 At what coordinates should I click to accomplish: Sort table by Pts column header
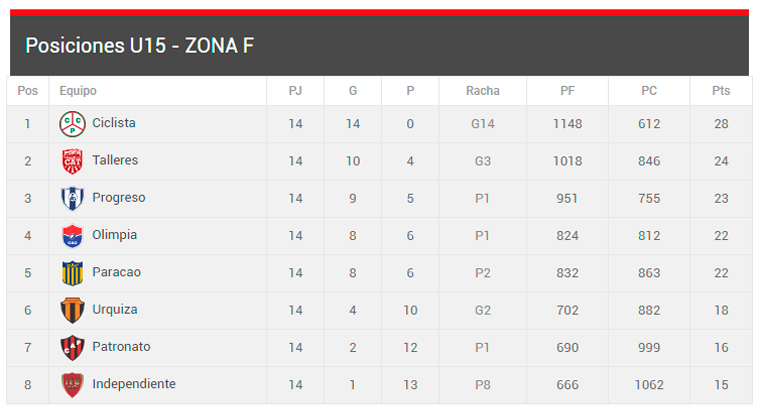(721, 91)
